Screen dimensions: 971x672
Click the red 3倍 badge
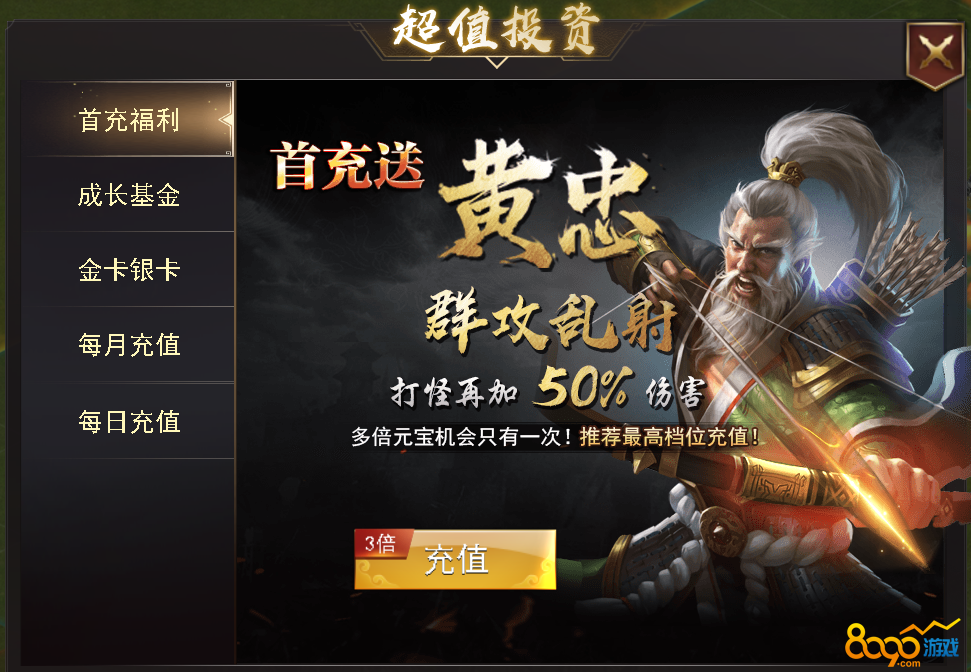380,544
